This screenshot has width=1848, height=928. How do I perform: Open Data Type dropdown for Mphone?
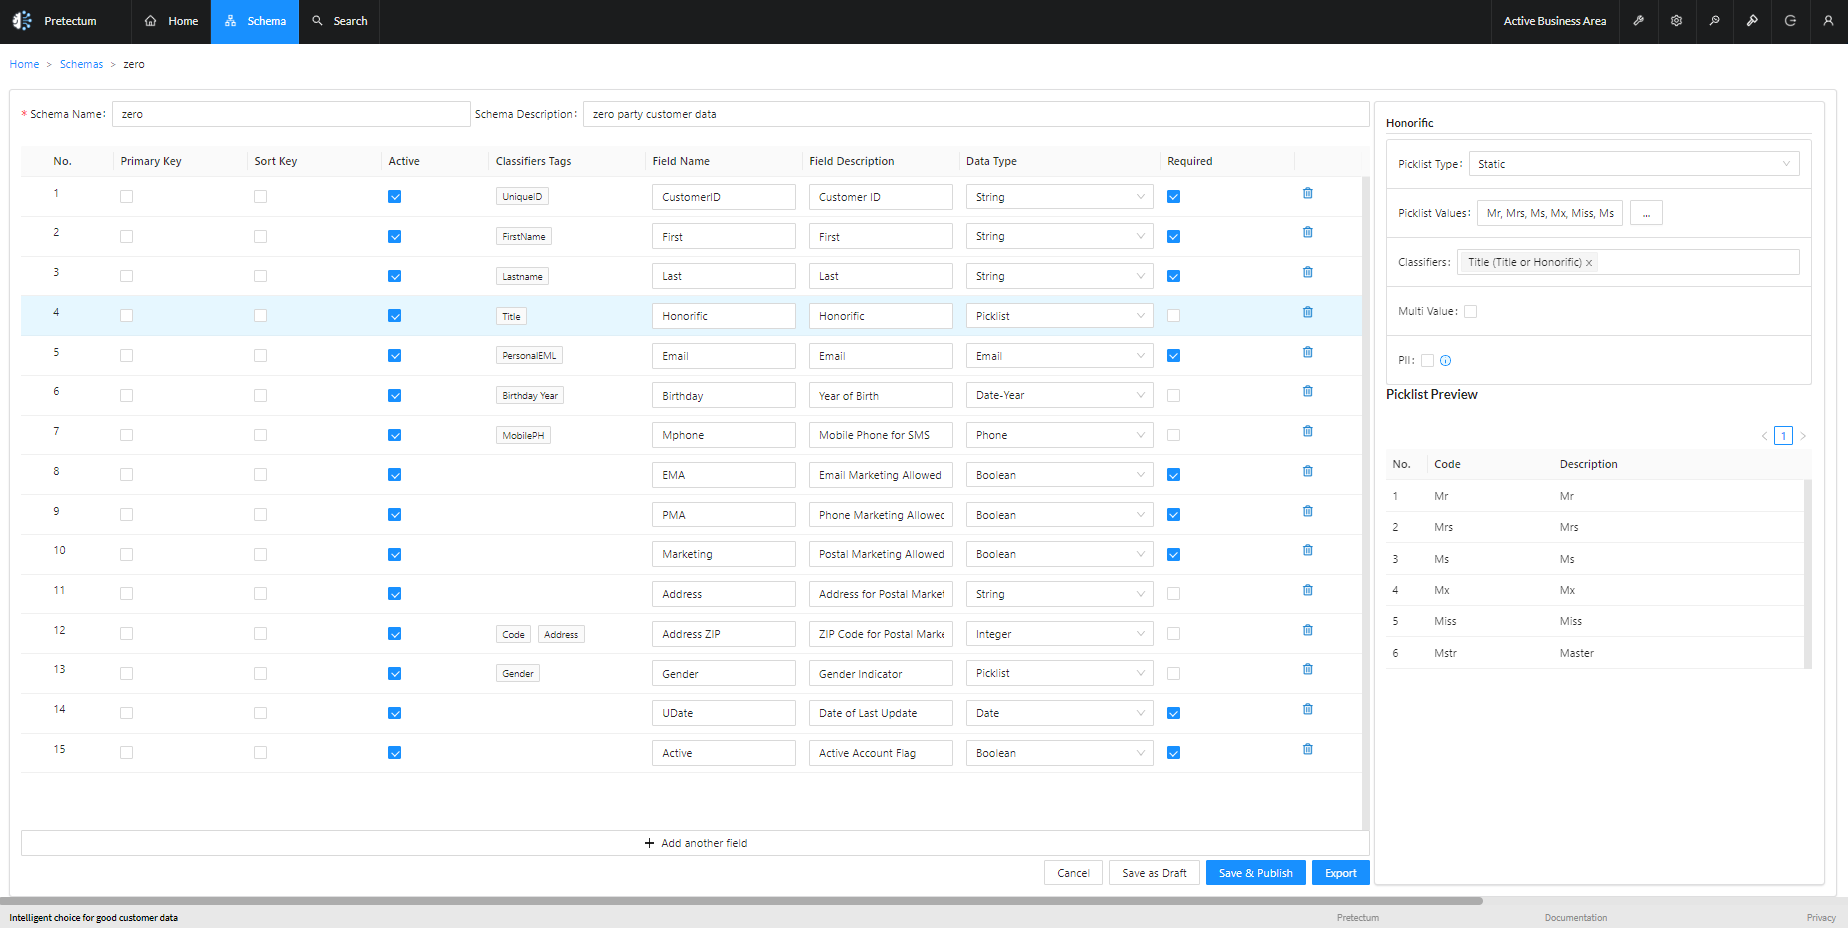(1059, 435)
